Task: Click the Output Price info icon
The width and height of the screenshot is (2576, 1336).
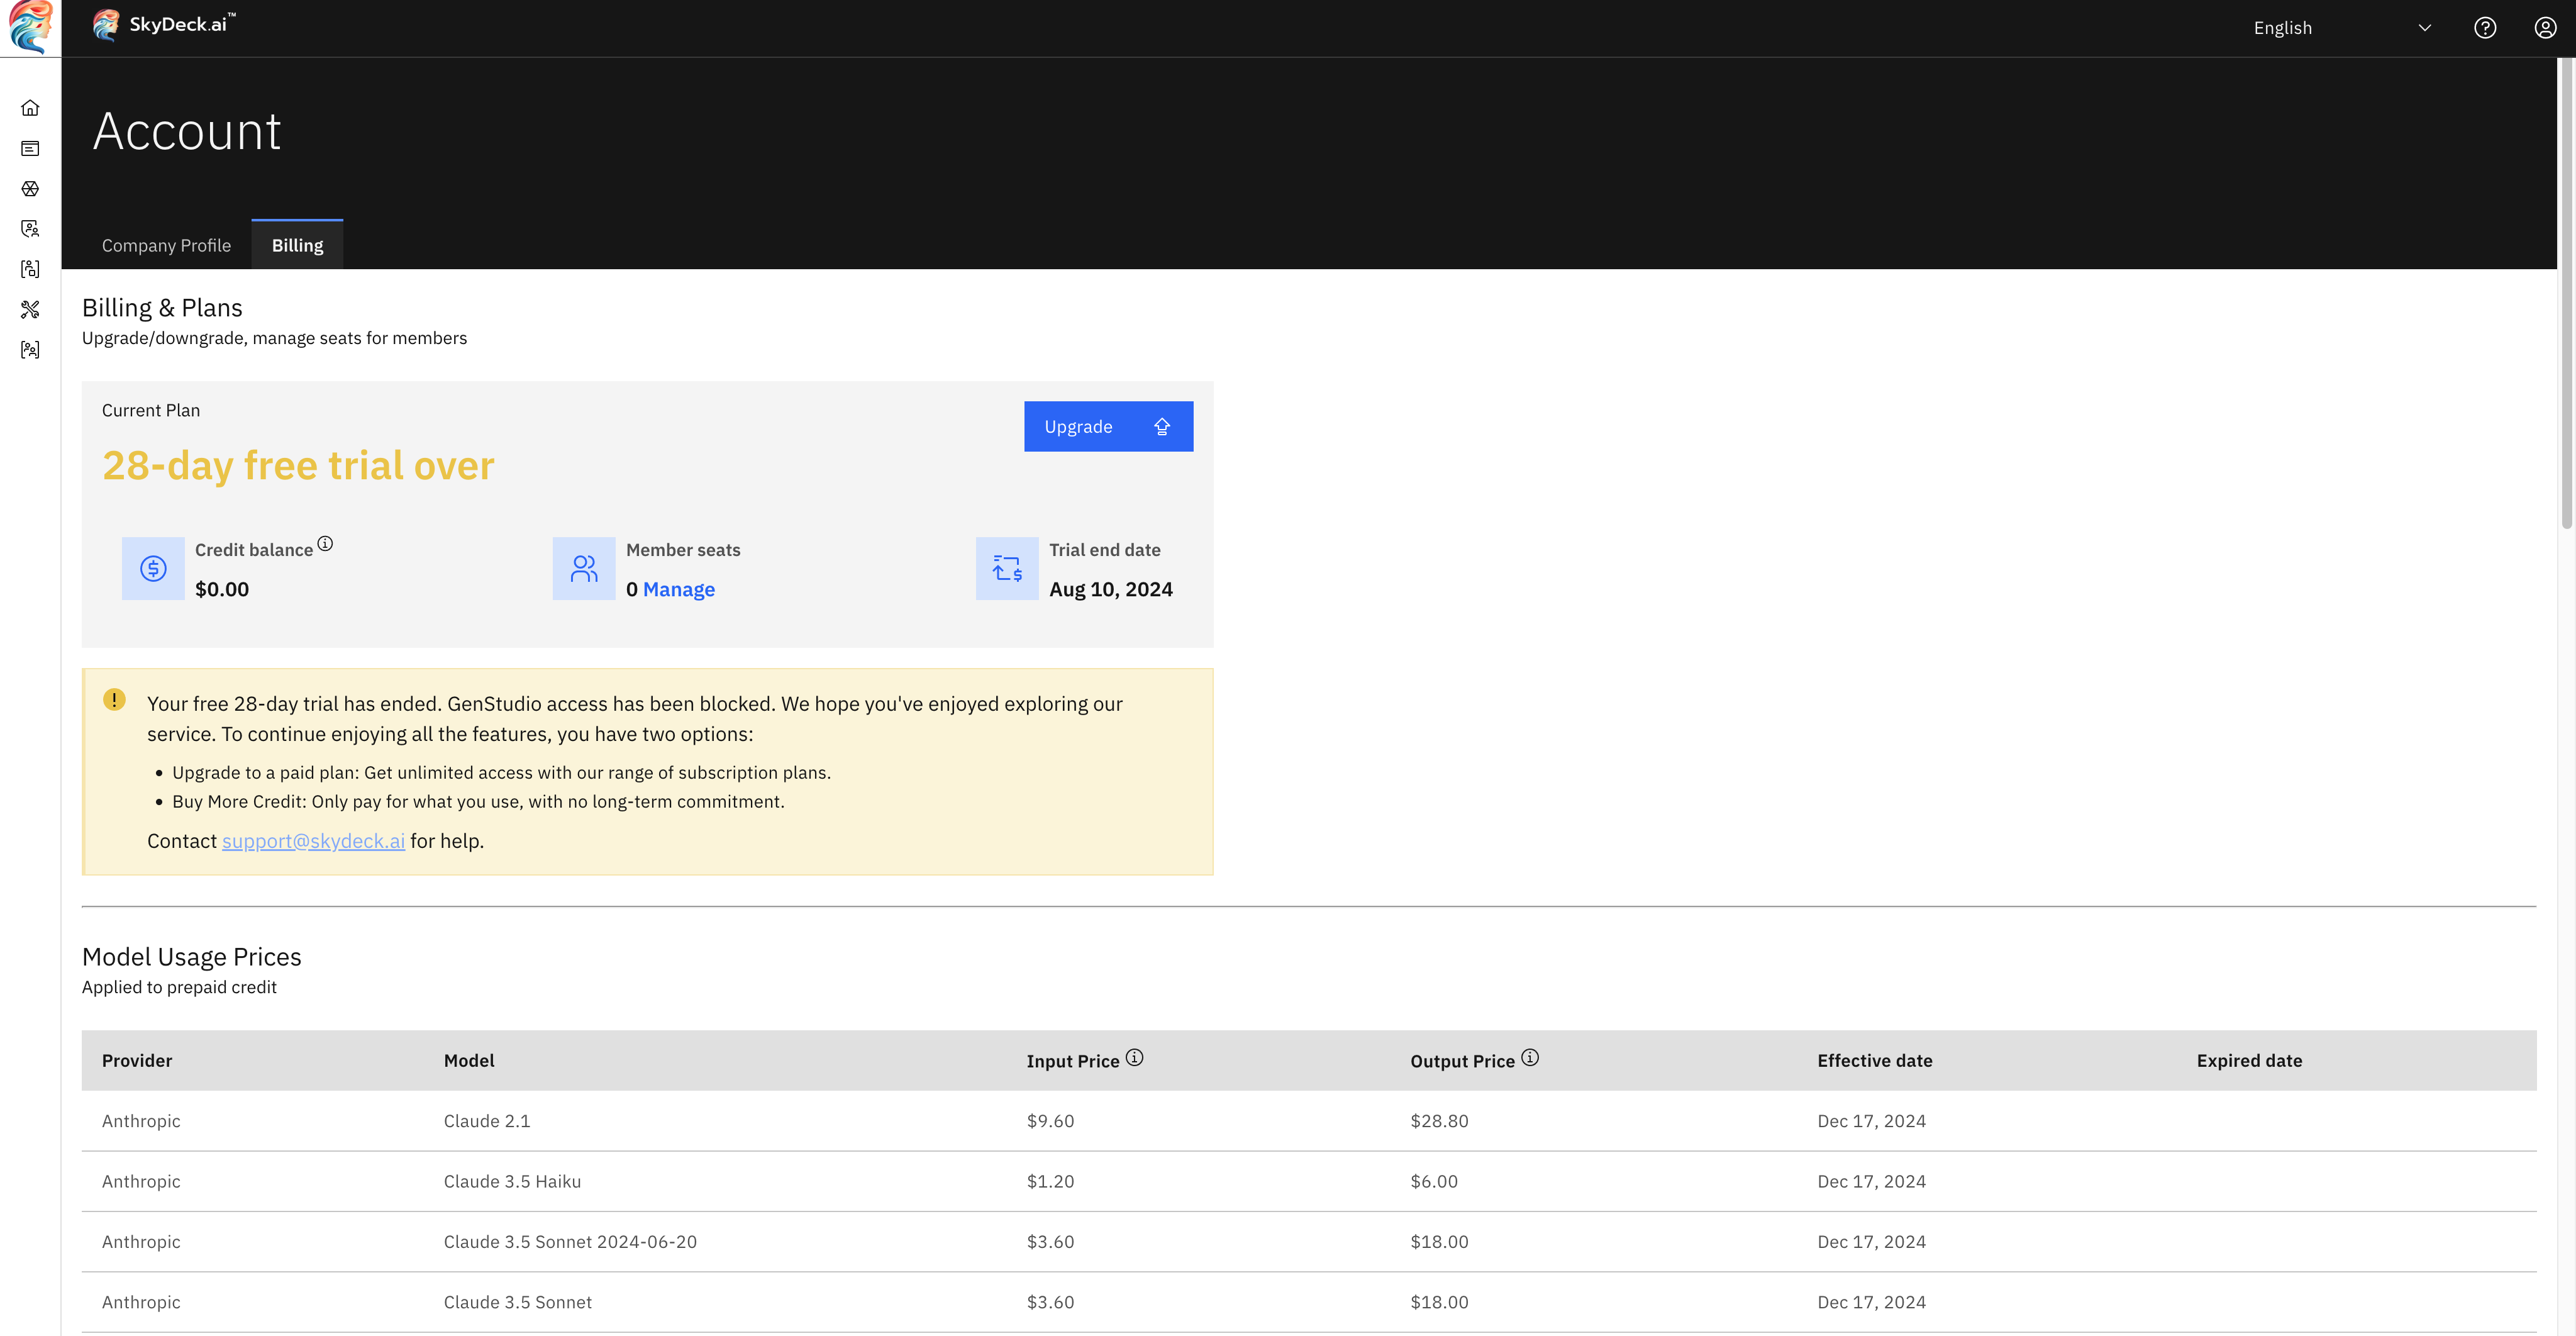Action: pos(1530,1058)
